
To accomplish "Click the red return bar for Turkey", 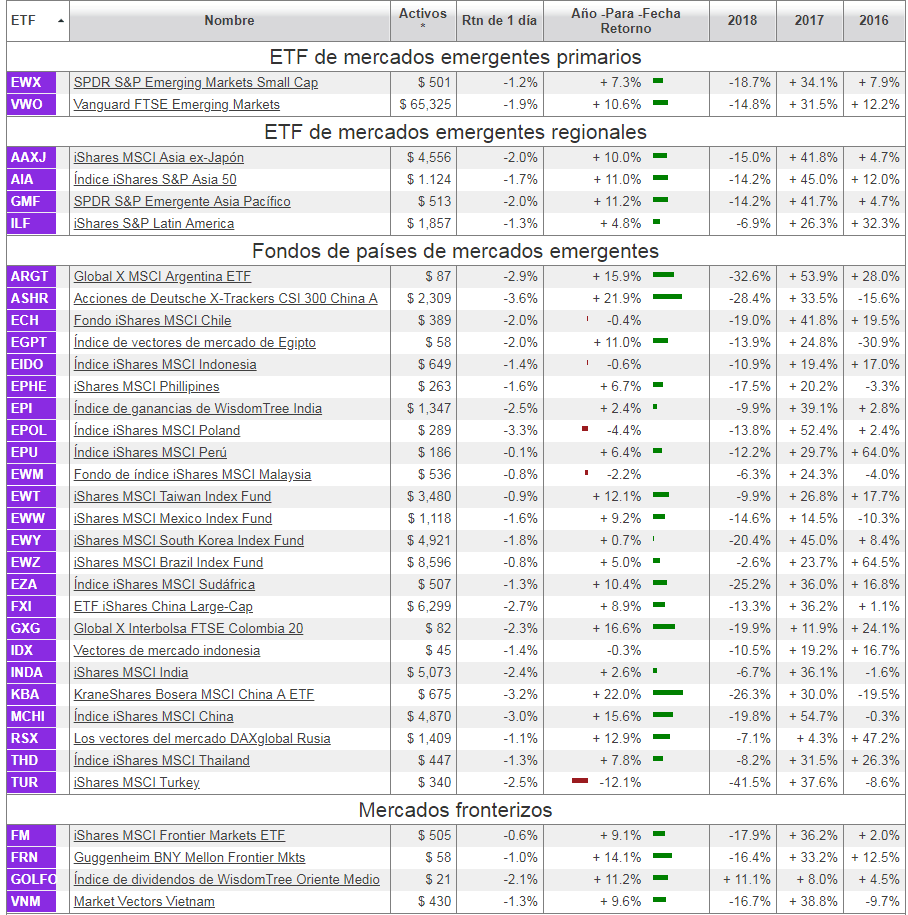I will point(578,781).
